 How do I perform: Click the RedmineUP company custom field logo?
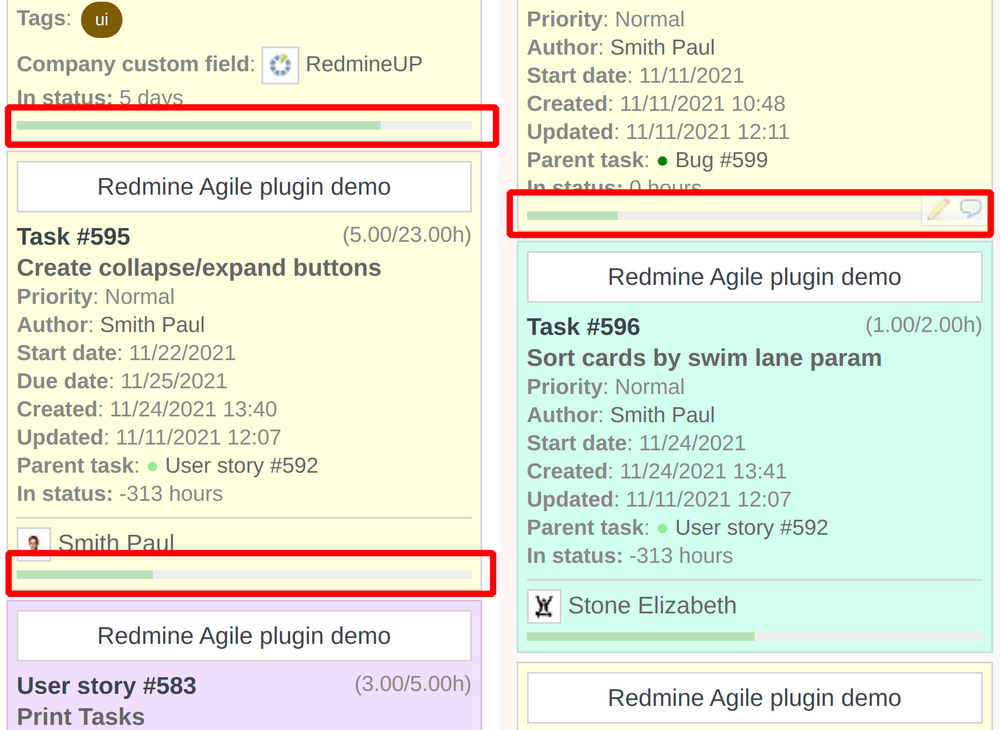(279, 65)
